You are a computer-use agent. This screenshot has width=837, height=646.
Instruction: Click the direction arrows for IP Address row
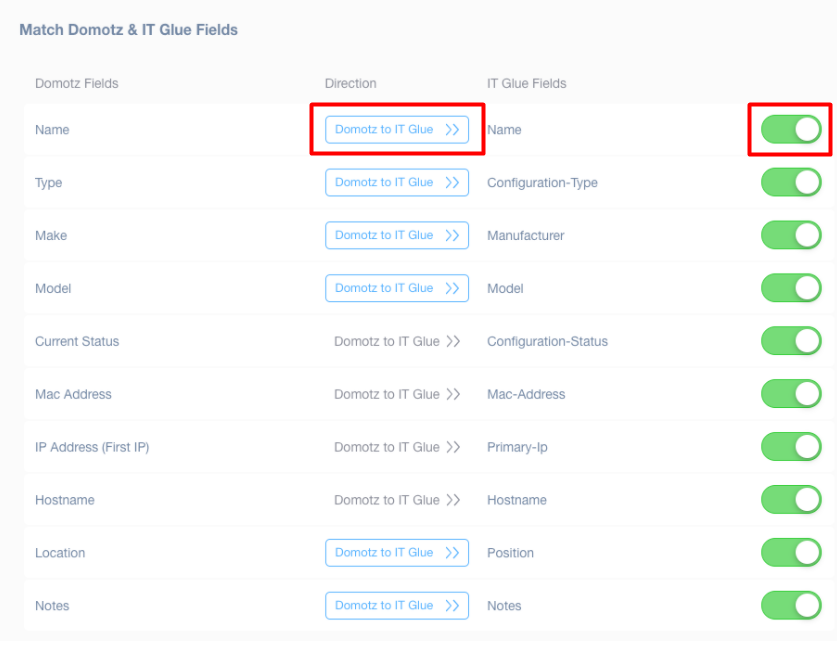tap(453, 448)
